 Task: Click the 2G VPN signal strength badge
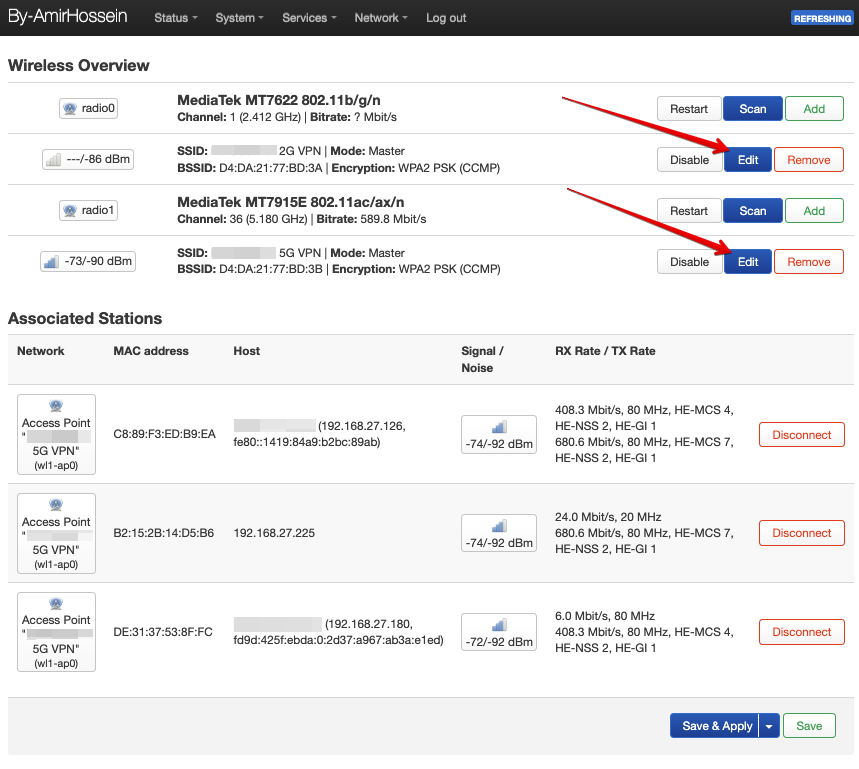tap(88, 160)
